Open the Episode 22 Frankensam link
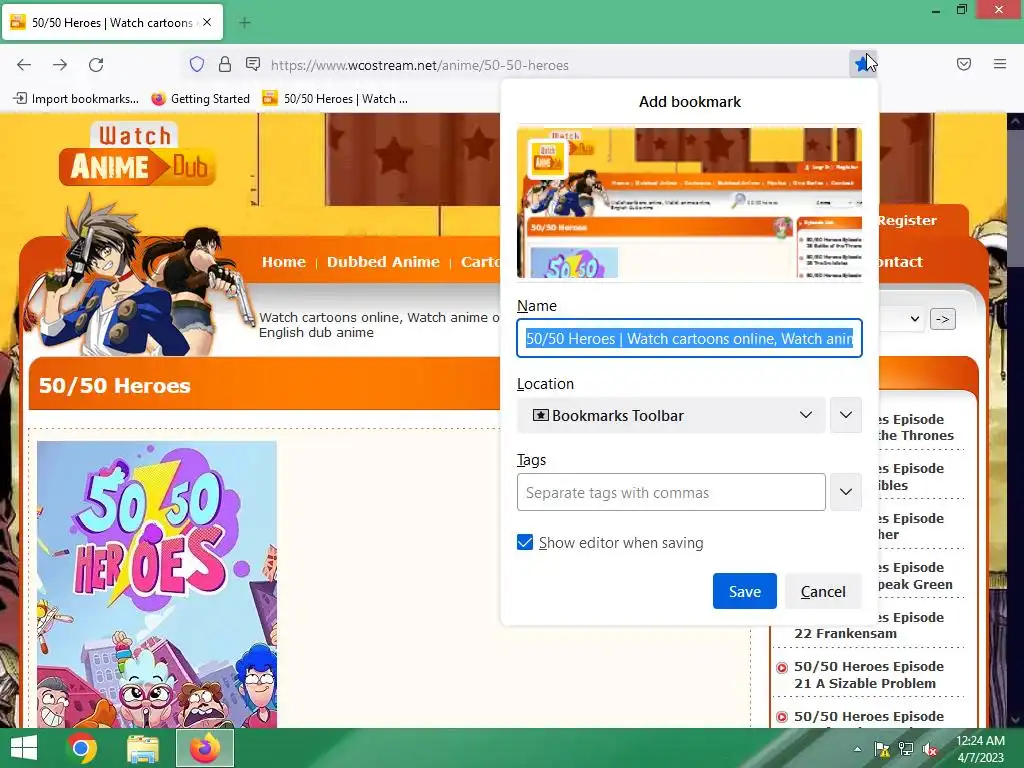Image resolution: width=1024 pixels, height=768 pixels. 845,633
